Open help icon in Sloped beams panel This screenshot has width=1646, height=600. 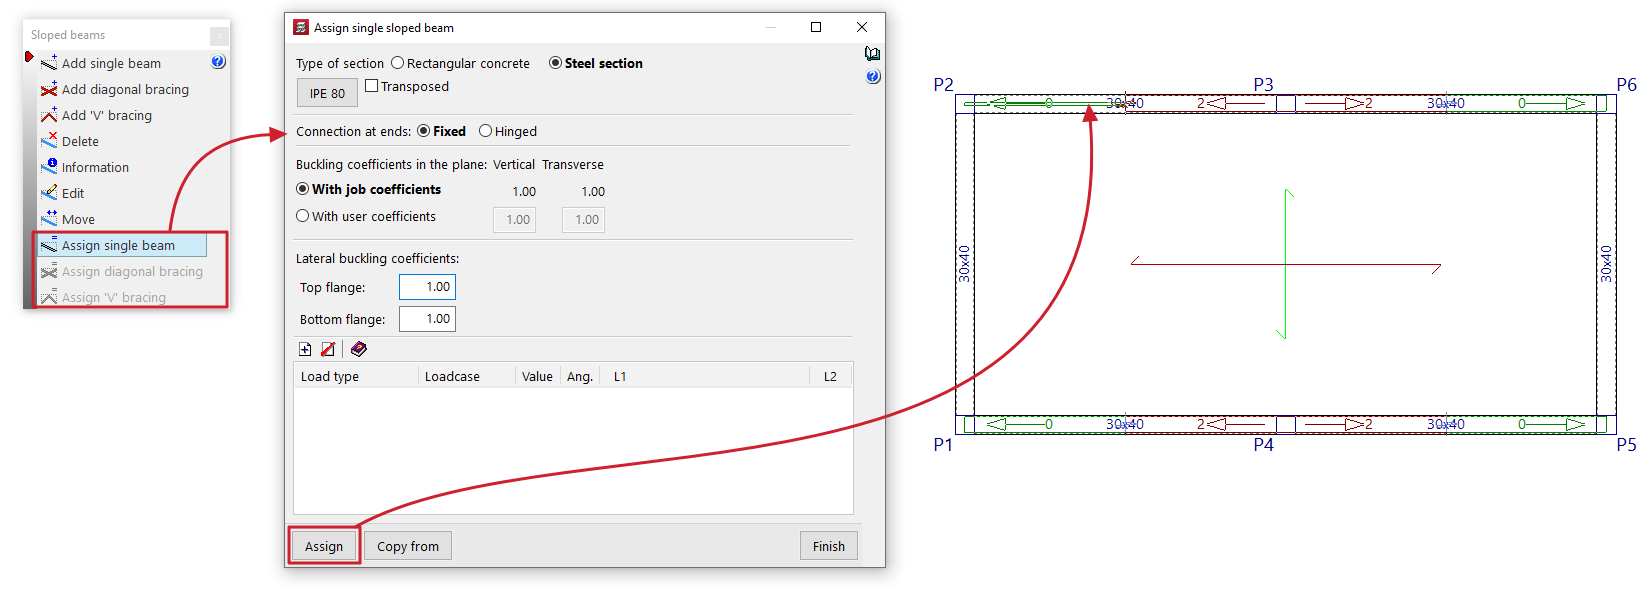click(x=218, y=62)
